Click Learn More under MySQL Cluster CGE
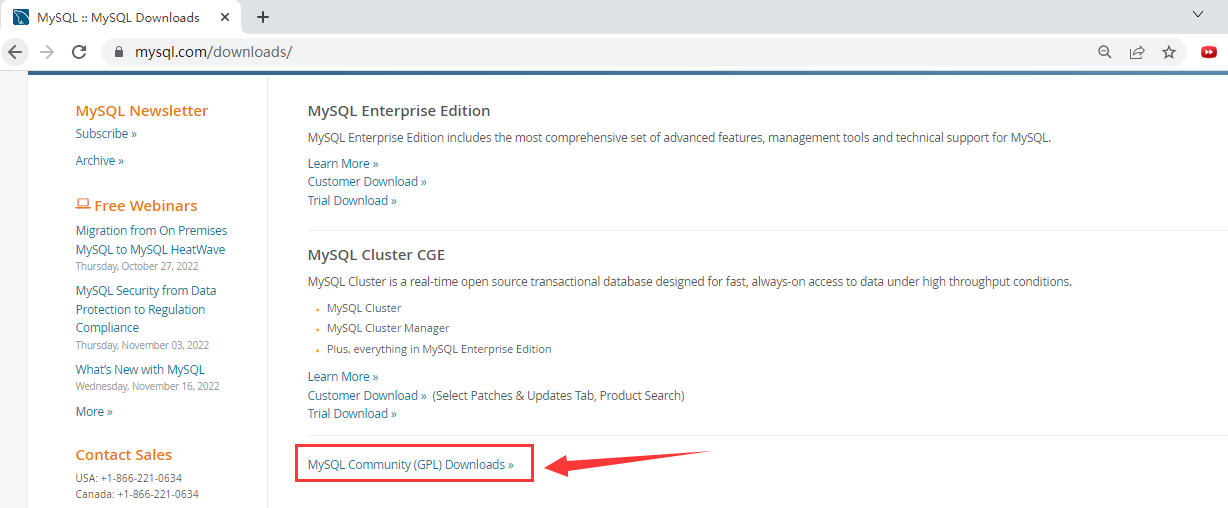Viewport: 1228px width, 508px height. click(x=343, y=377)
